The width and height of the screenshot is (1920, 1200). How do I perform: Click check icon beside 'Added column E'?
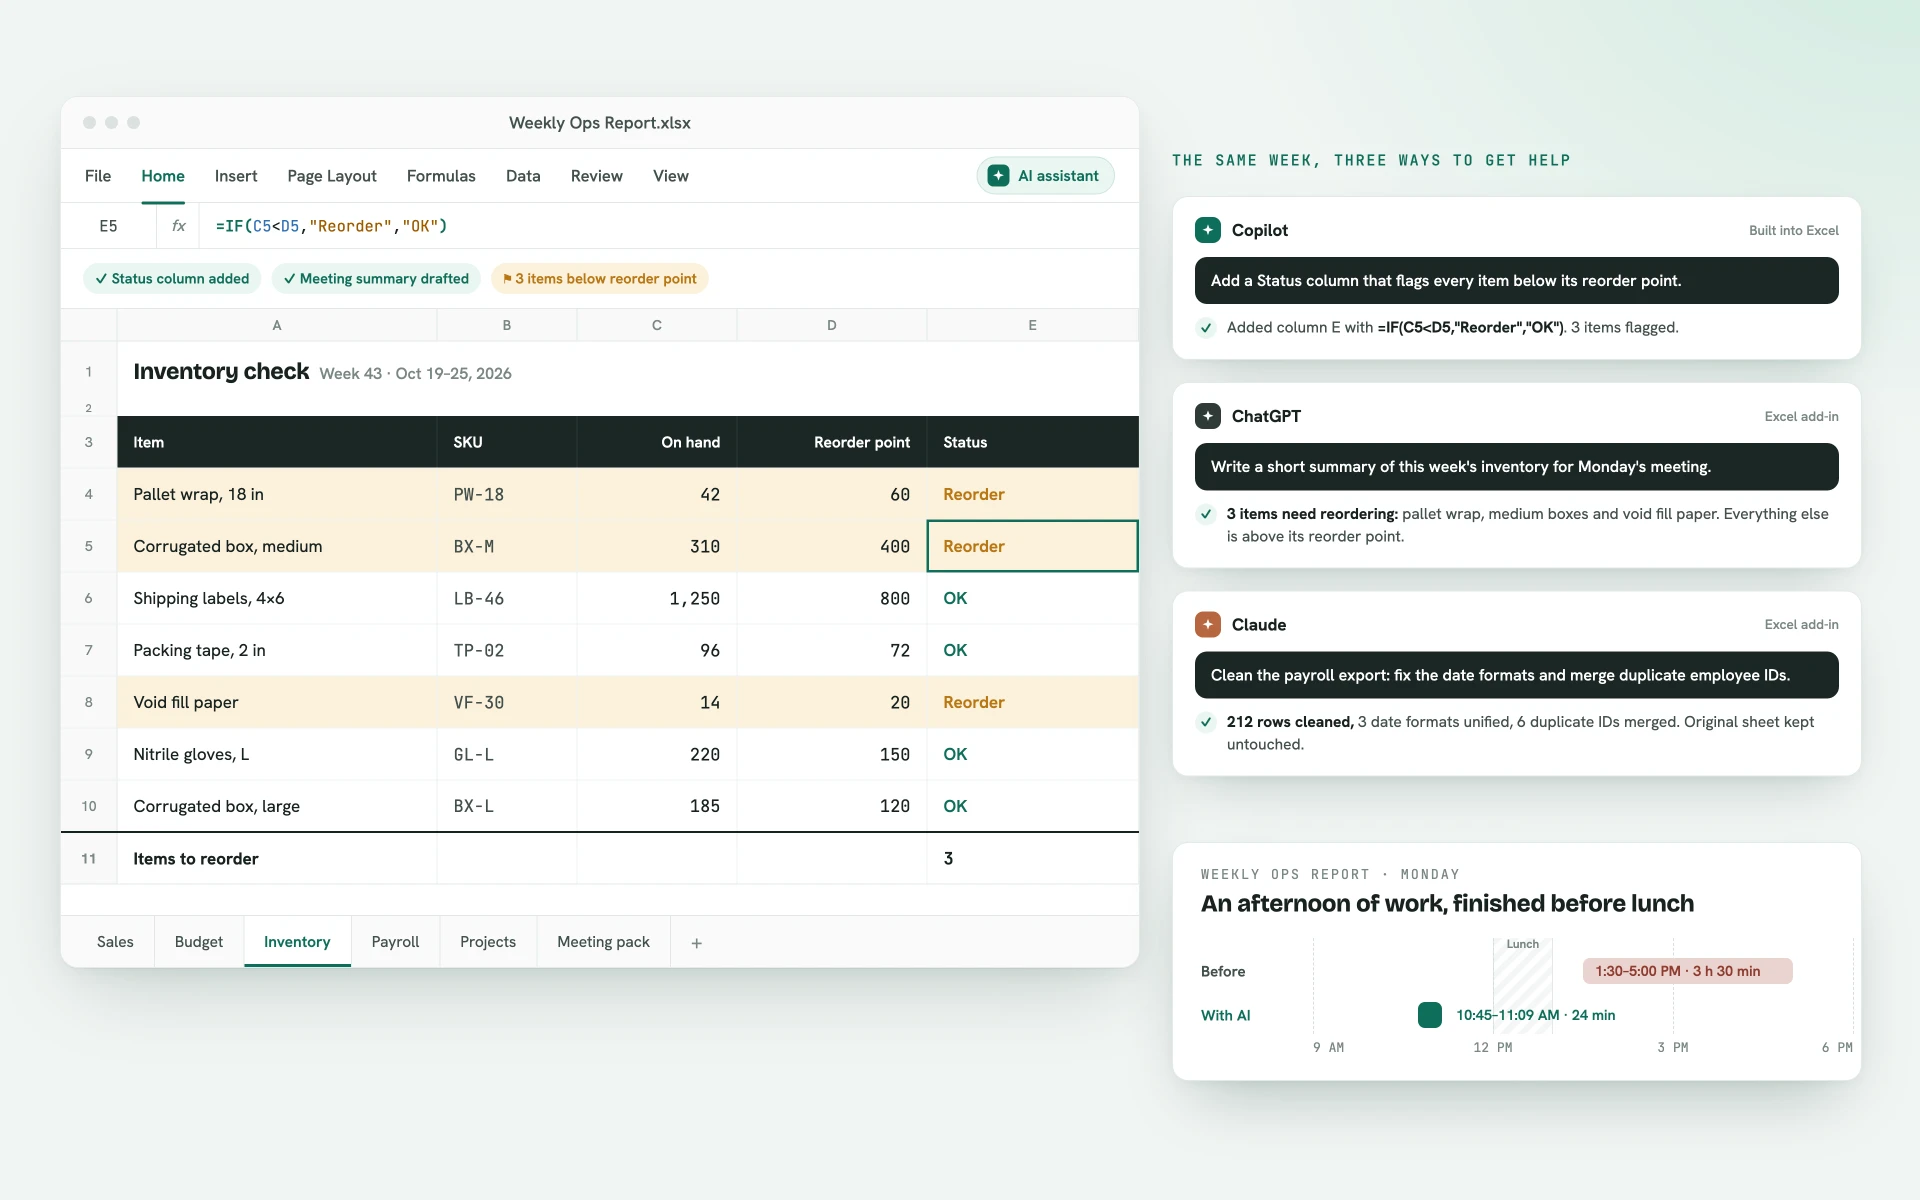[x=1206, y=328]
